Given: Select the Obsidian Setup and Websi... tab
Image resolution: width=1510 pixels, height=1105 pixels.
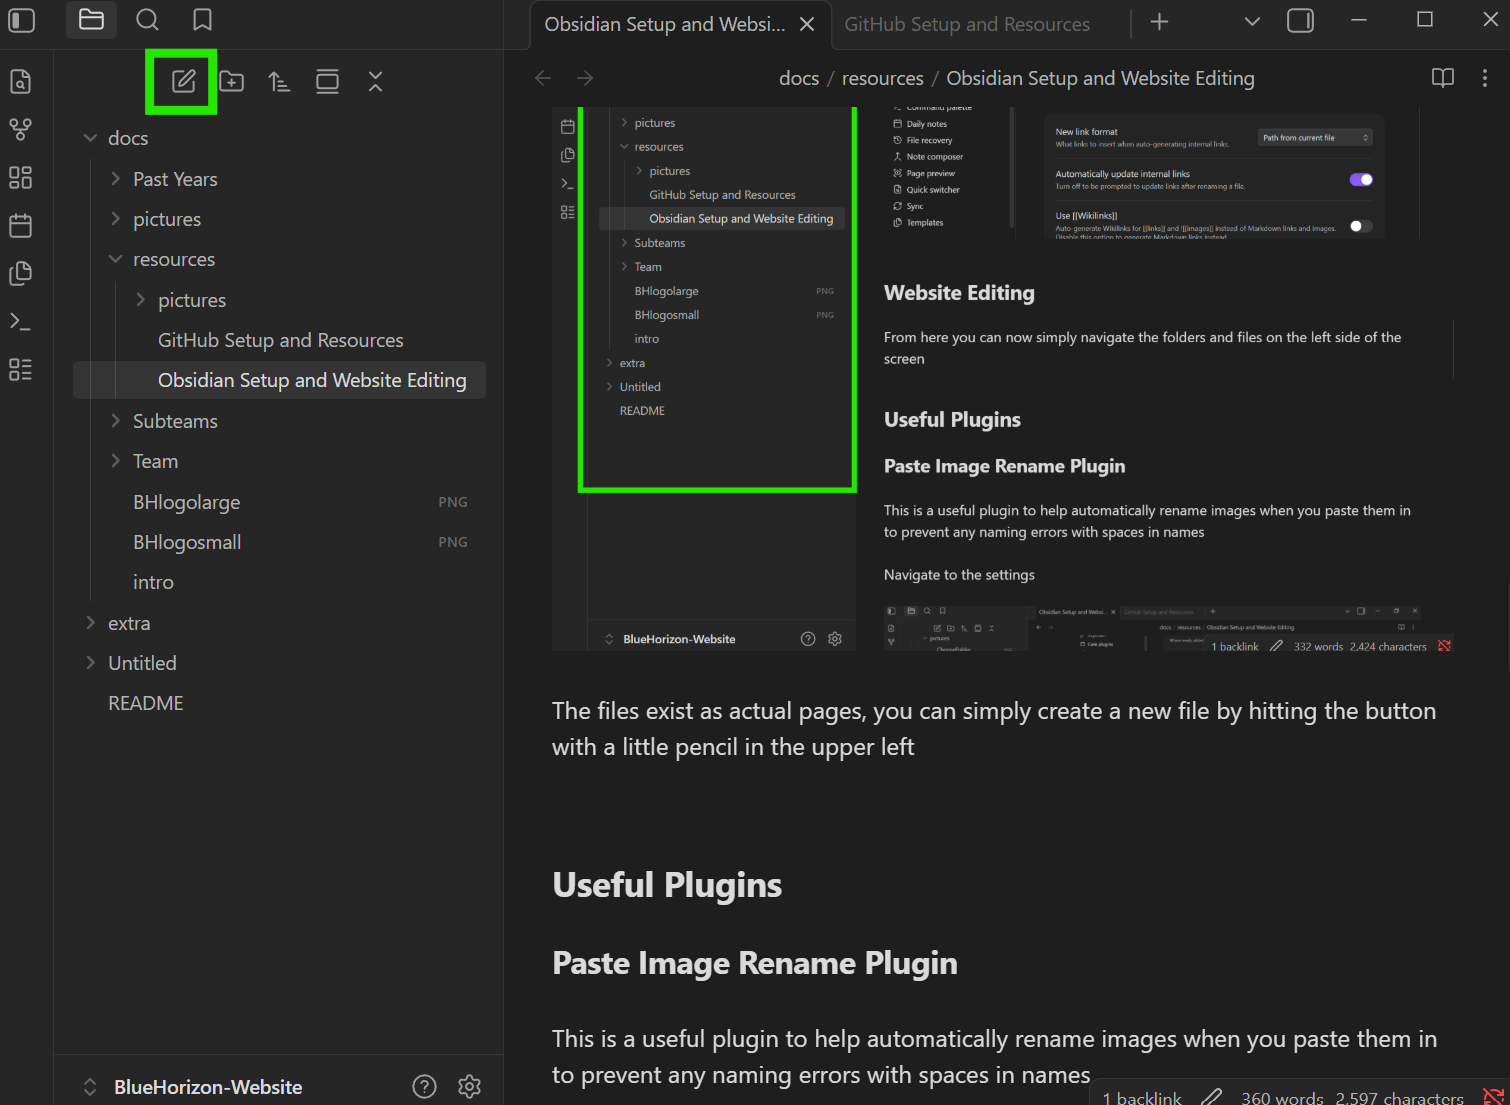Looking at the screenshot, I should point(664,24).
